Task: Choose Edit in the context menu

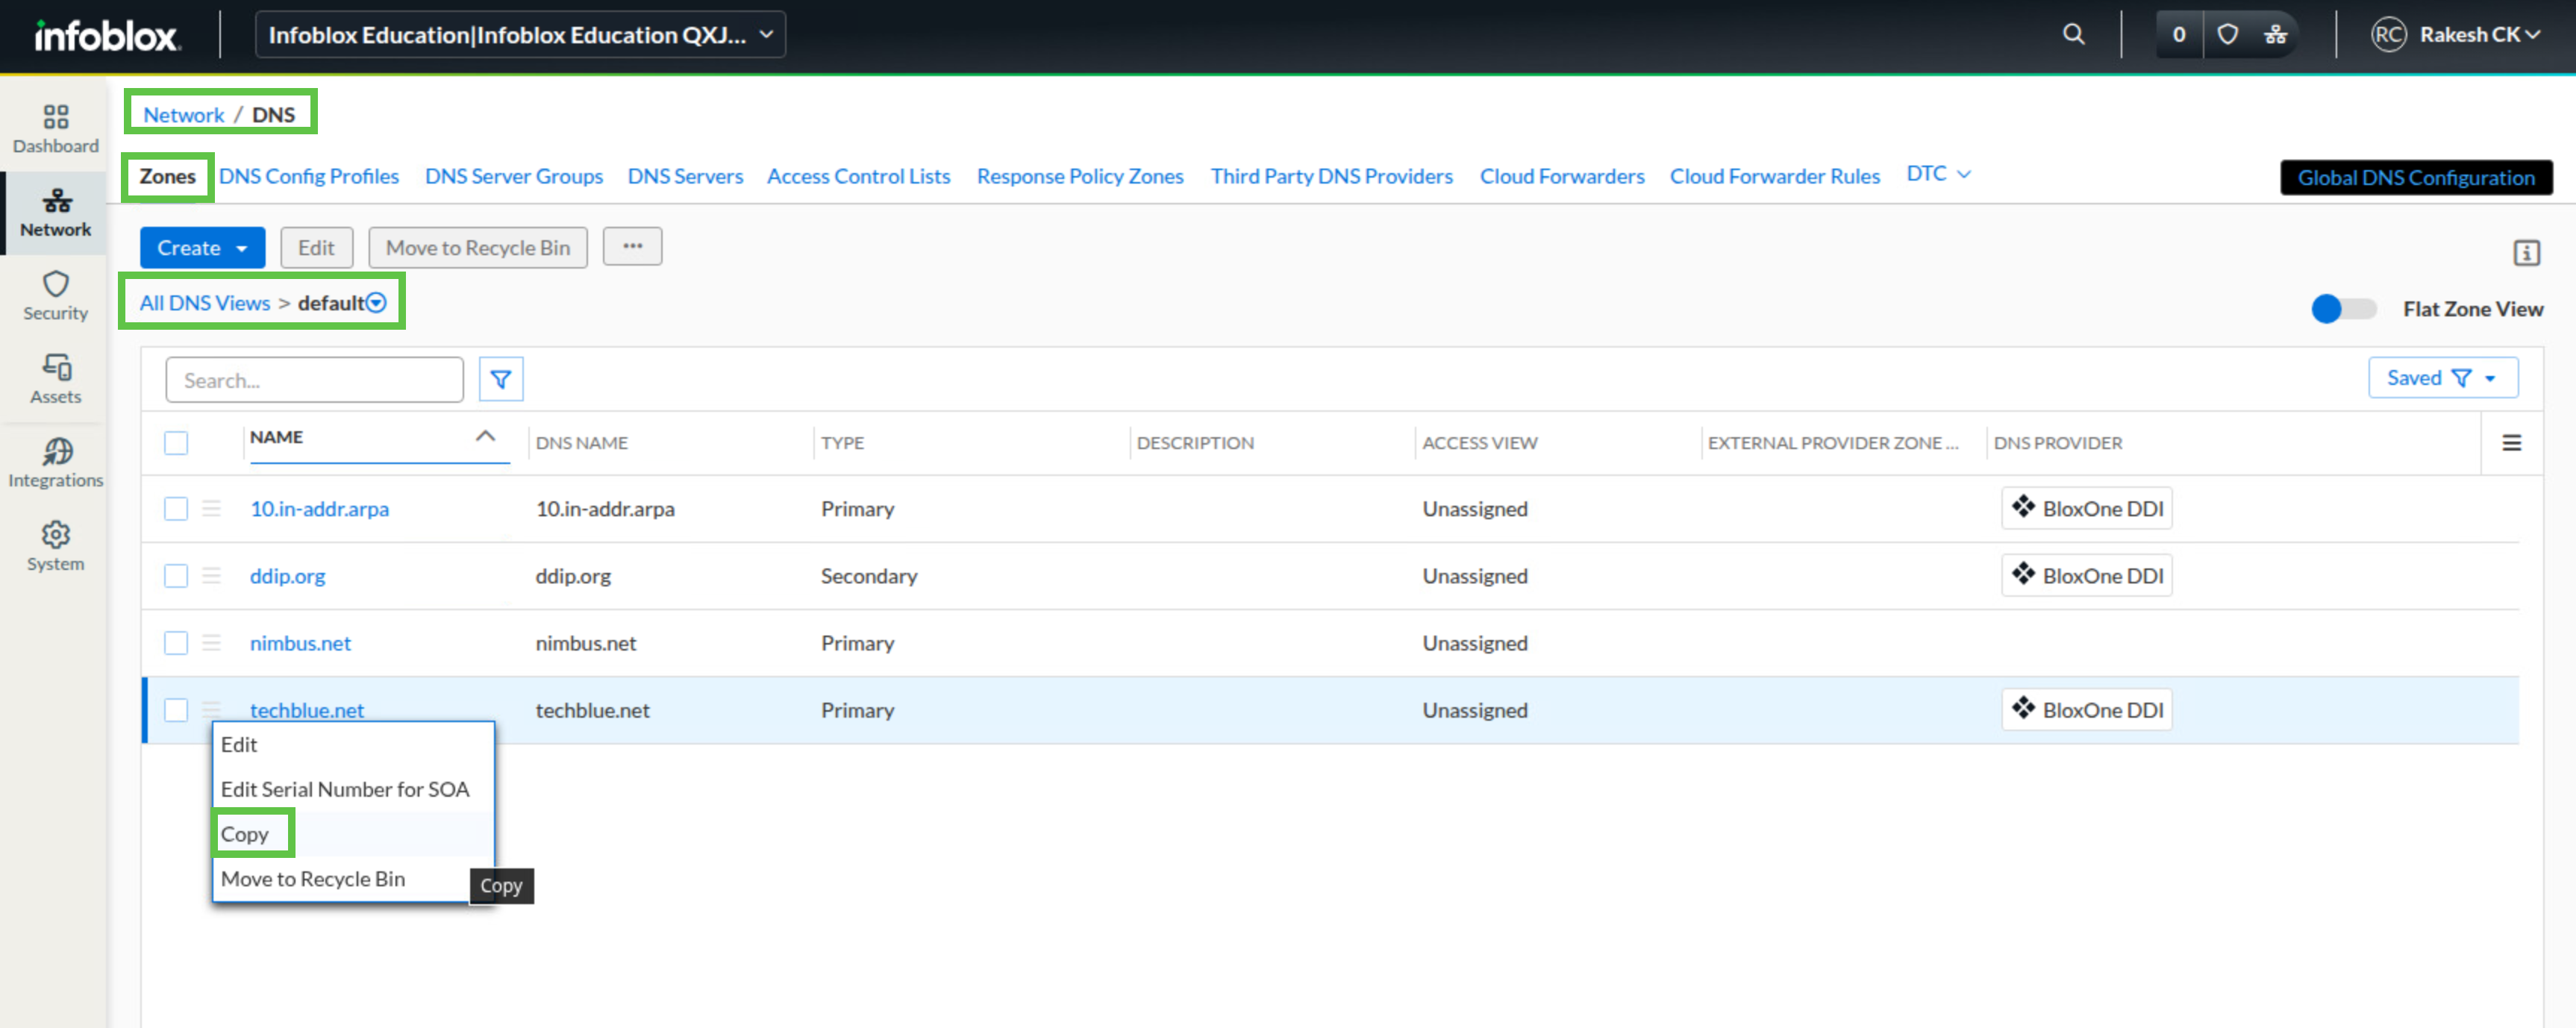Action: point(353,744)
